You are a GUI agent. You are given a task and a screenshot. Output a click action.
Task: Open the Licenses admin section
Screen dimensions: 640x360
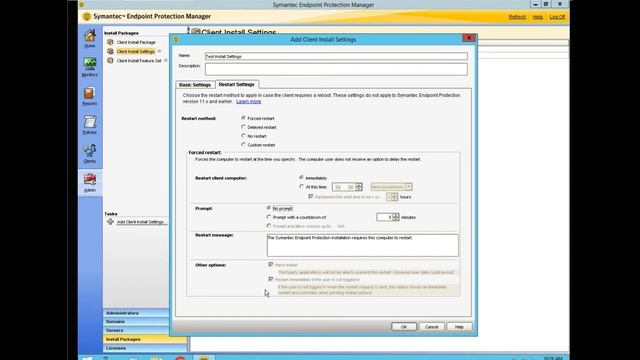click(145, 348)
